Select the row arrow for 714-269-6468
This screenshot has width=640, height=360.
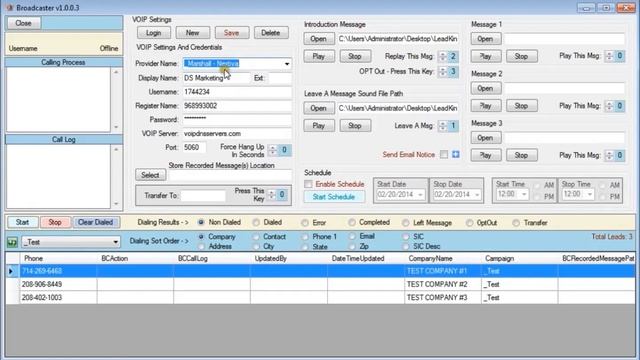(x=11, y=271)
